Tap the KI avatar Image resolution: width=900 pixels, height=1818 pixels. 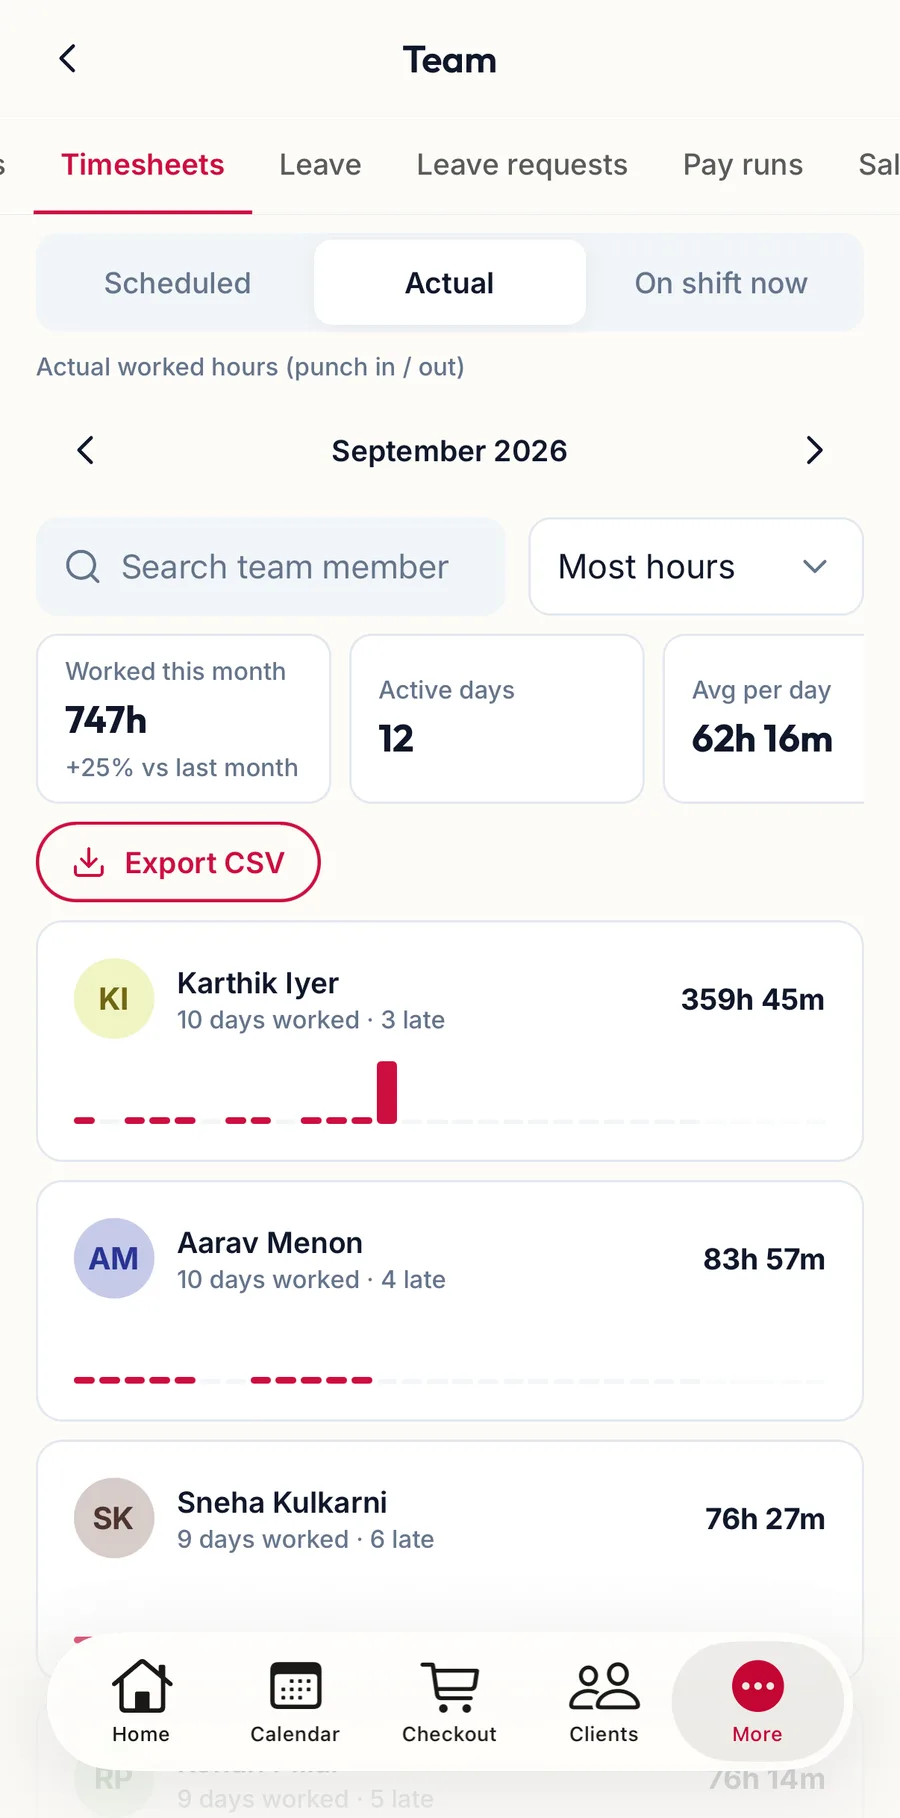[114, 999]
